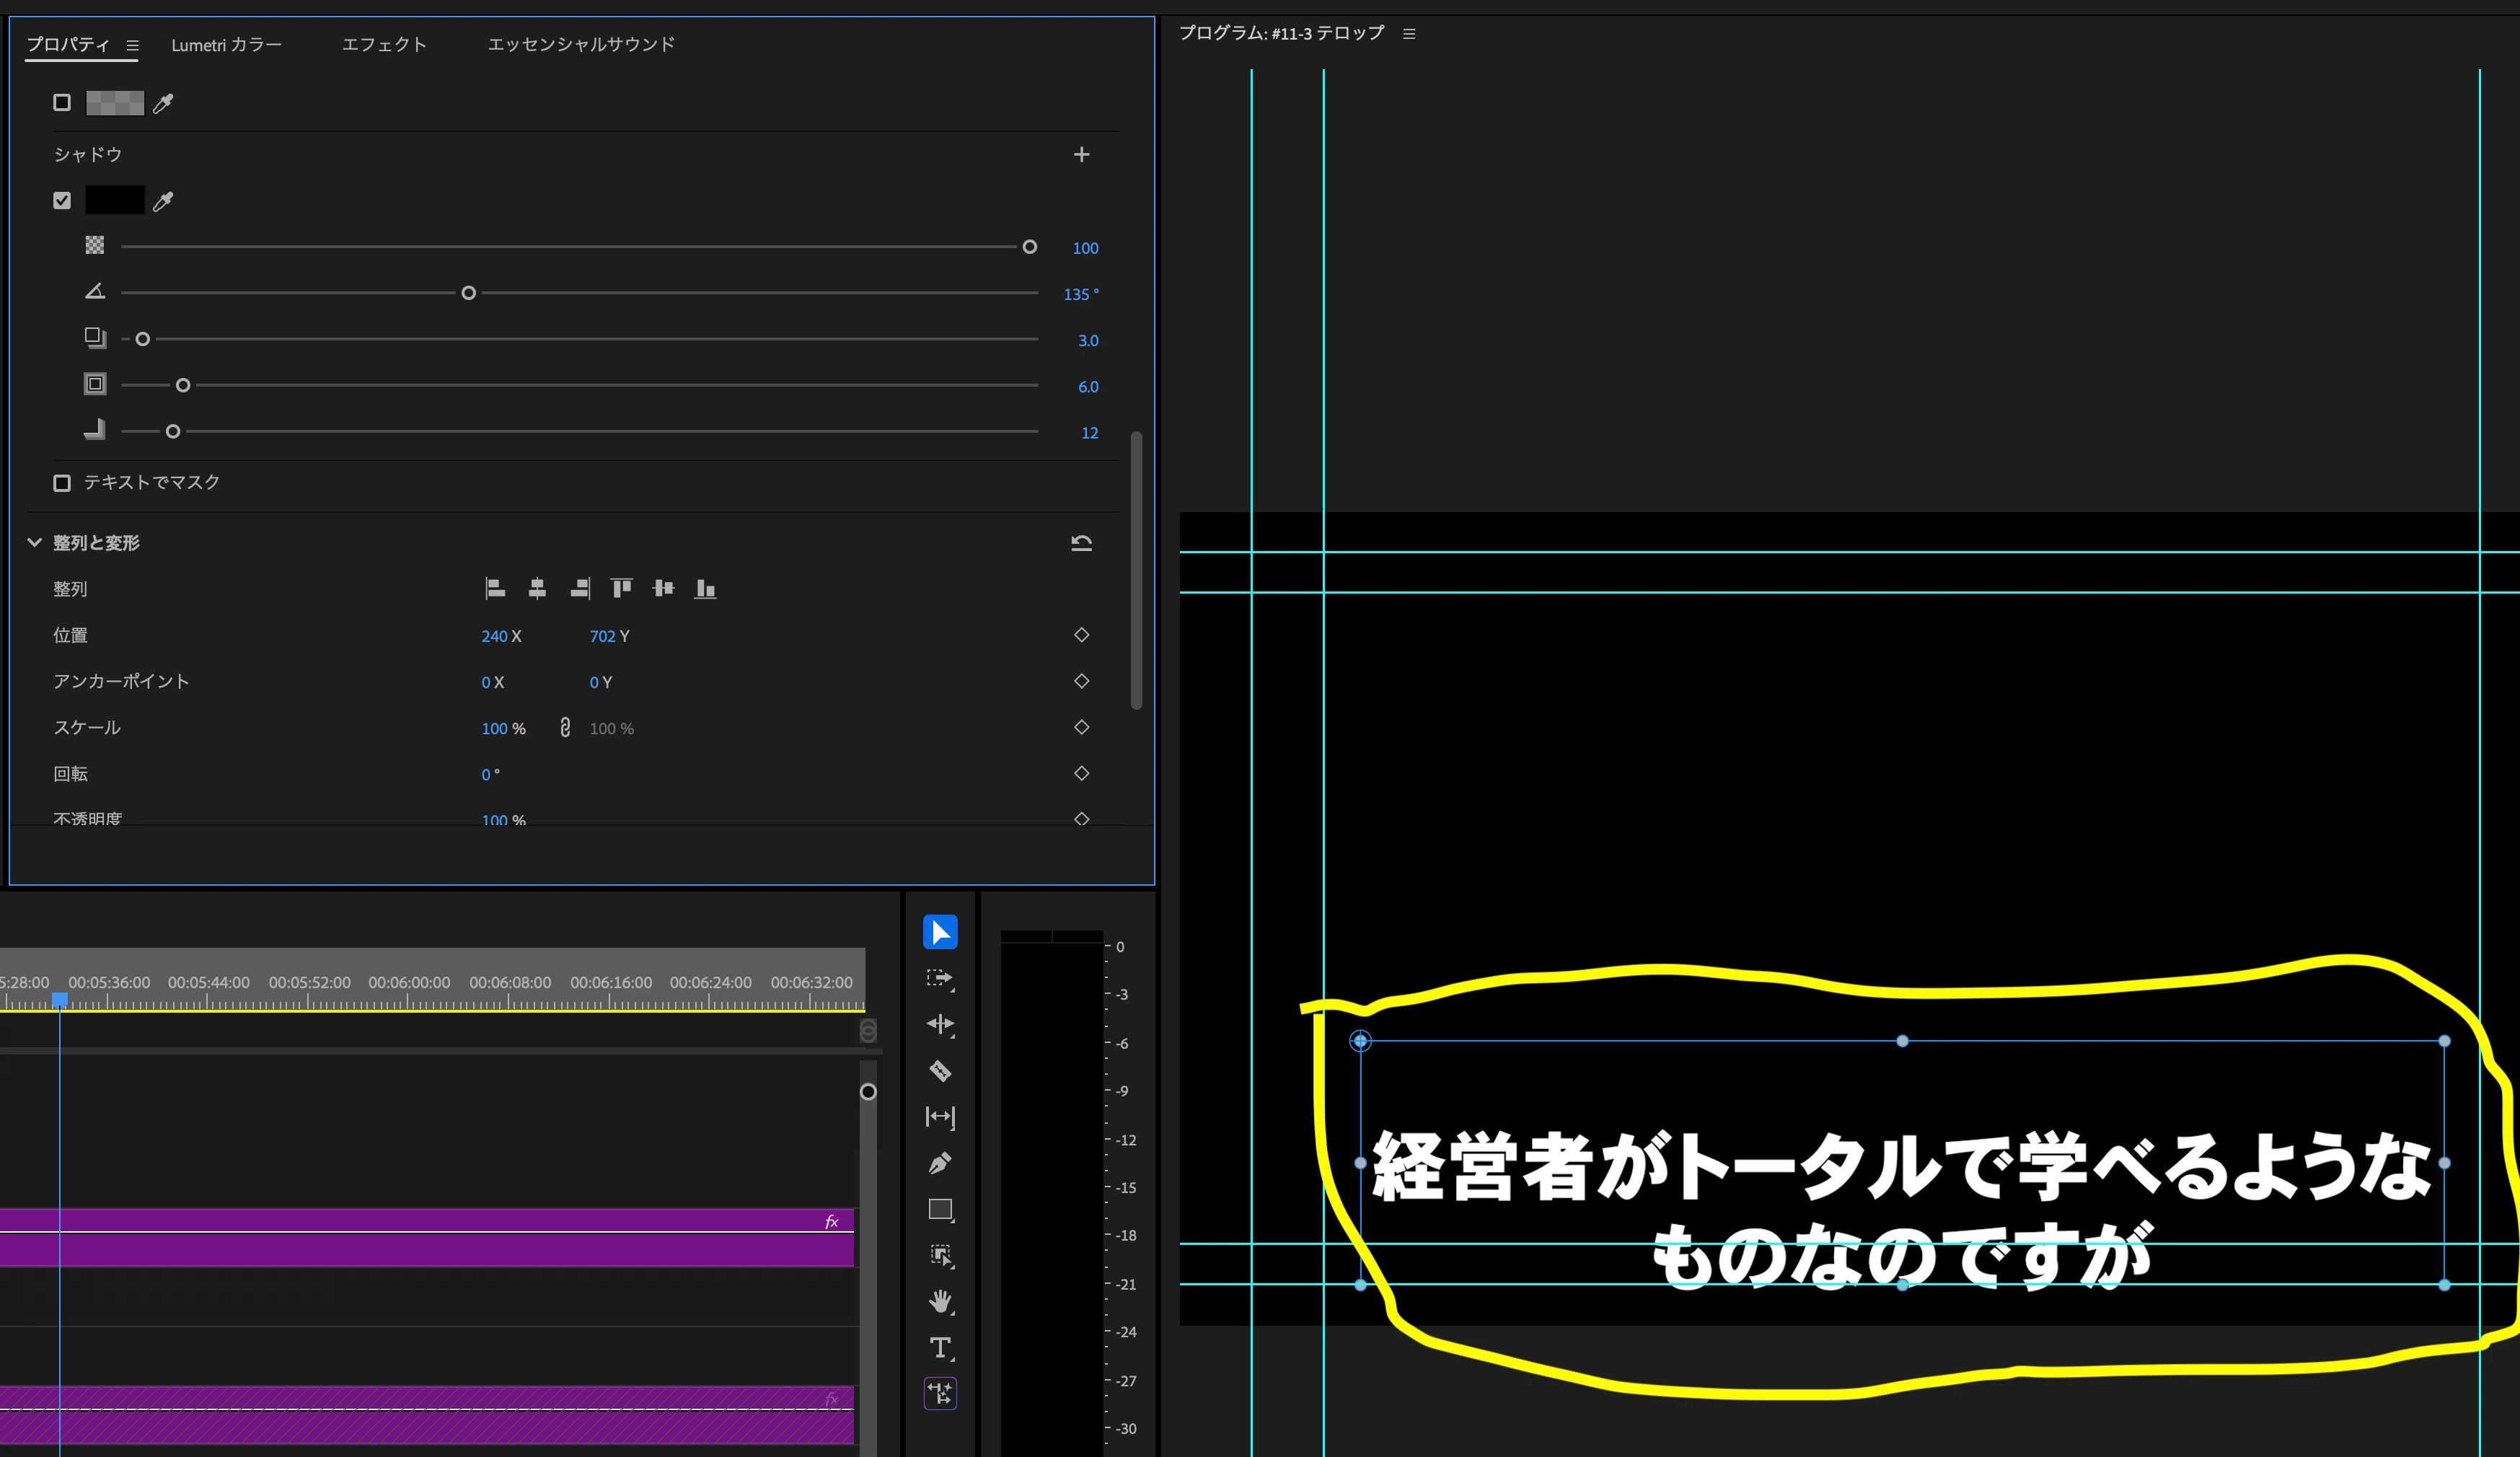Add another shadow with plus button
Image resolution: width=2520 pixels, height=1457 pixels.
coord(1081,154)
